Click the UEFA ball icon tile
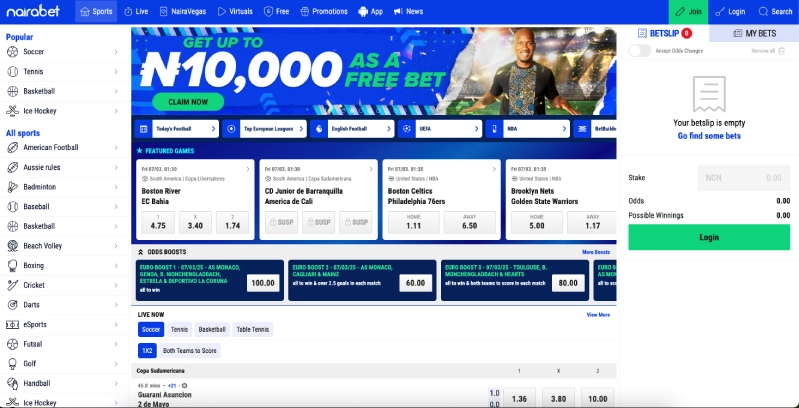Screen dimensions: 799x408 tap(407, 129)
